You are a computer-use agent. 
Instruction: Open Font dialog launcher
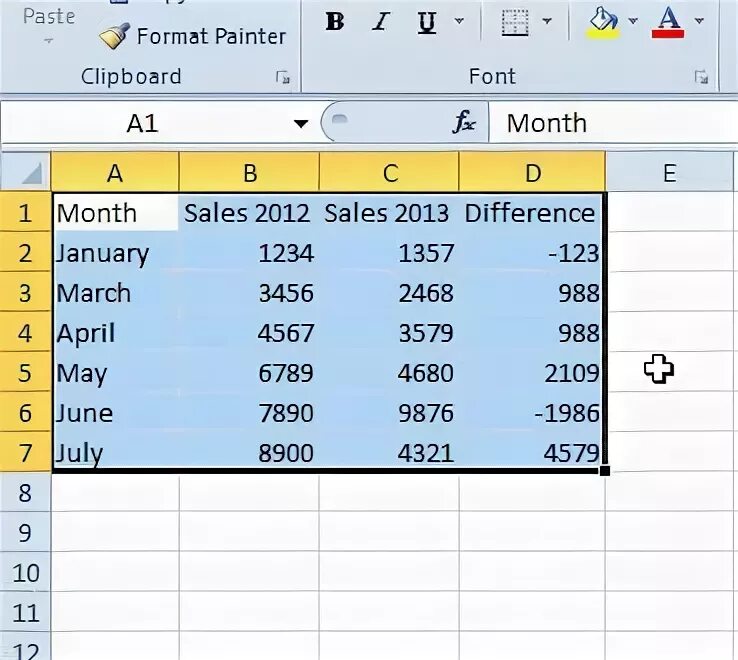pyautogui.click(x=701, y=77)
